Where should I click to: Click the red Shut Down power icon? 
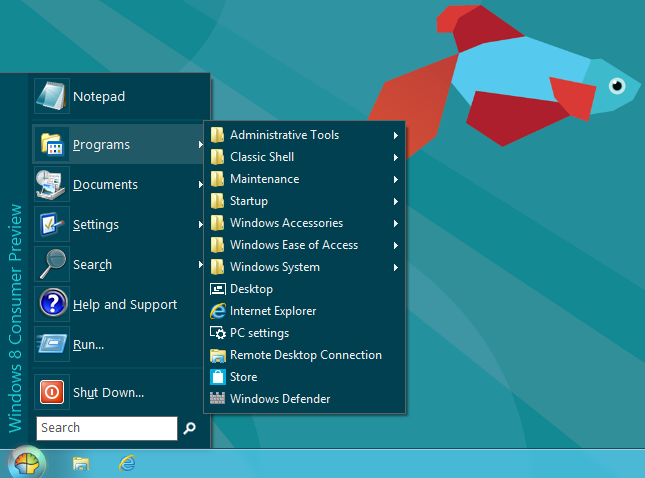pyautogui.click(x=52, y=392)
